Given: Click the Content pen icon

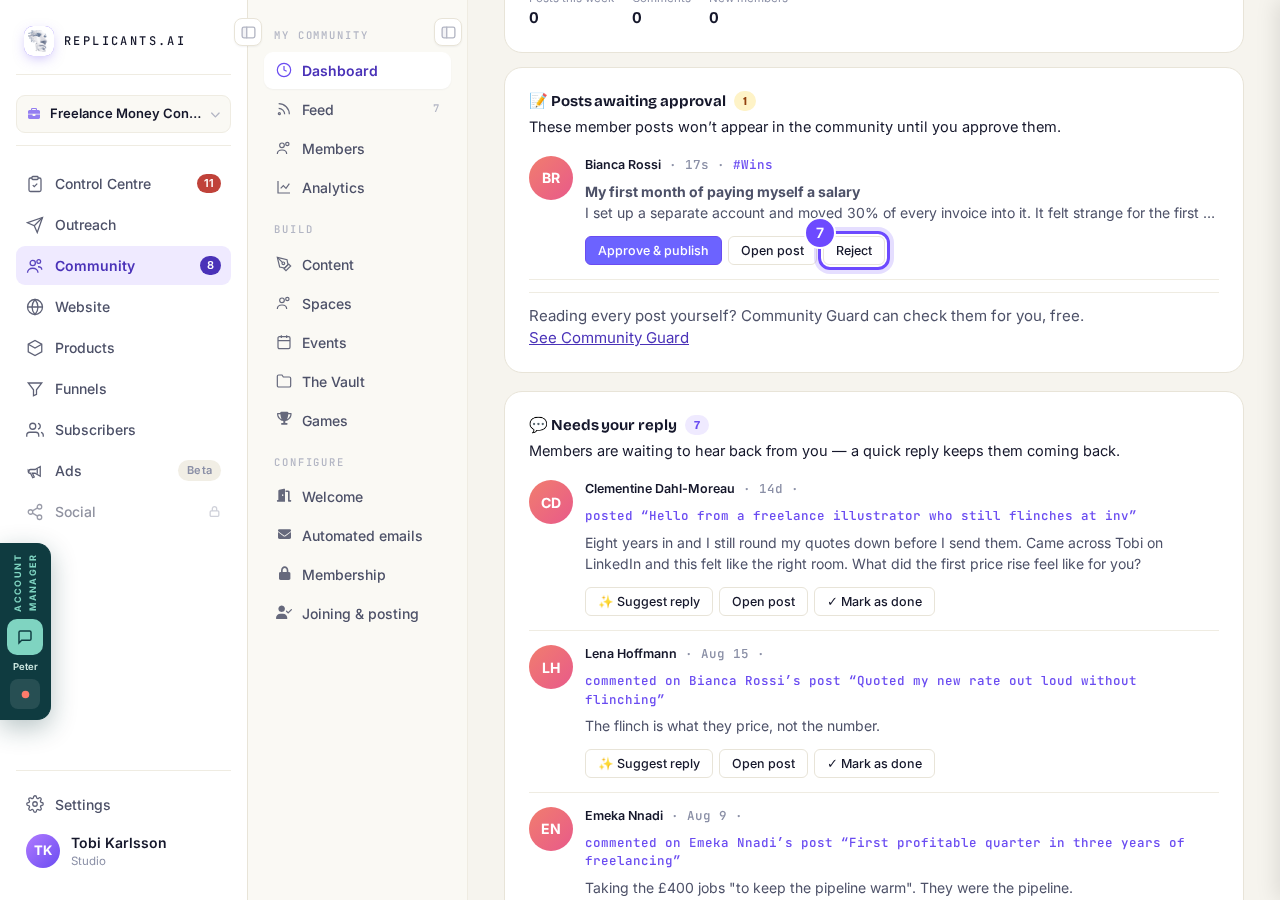Looking at the screenshot, I should (x=284, y=265).
